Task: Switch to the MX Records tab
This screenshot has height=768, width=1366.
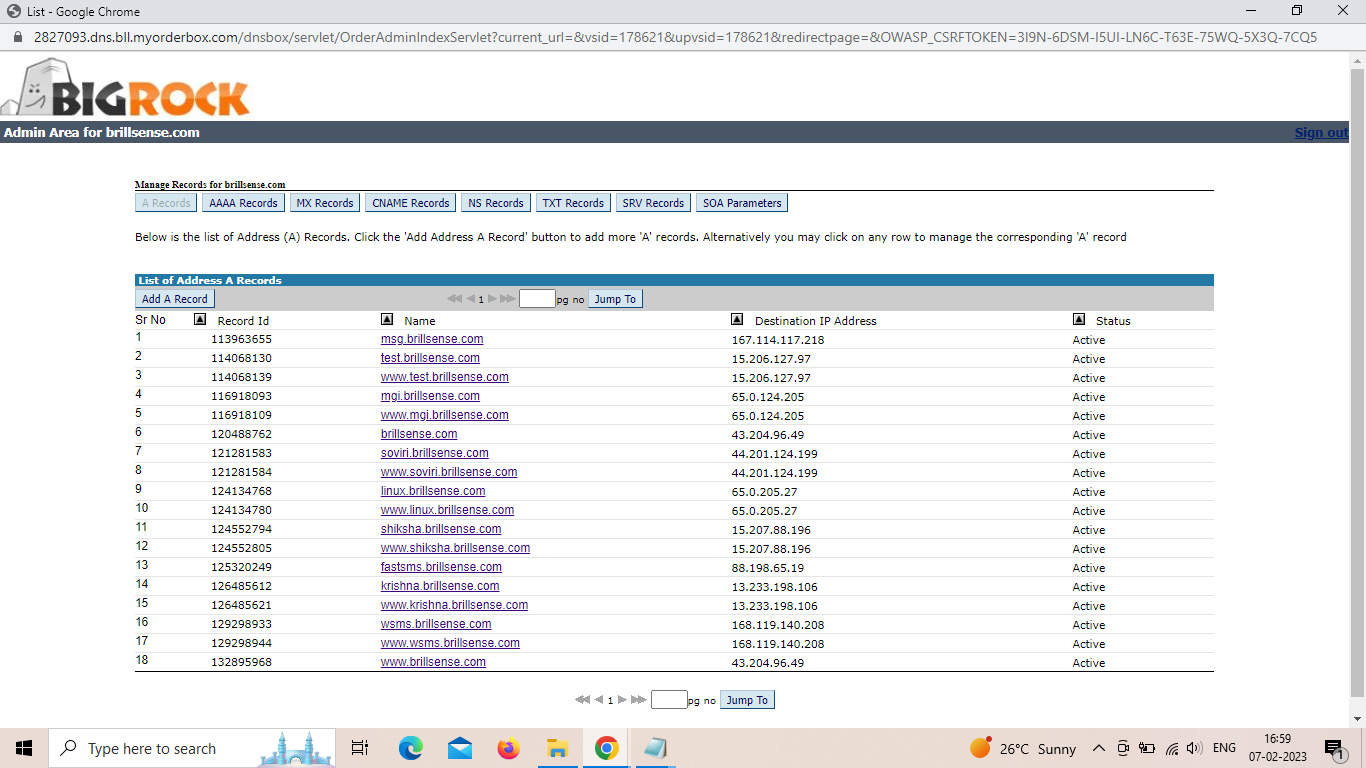Action: coord(325,203)
